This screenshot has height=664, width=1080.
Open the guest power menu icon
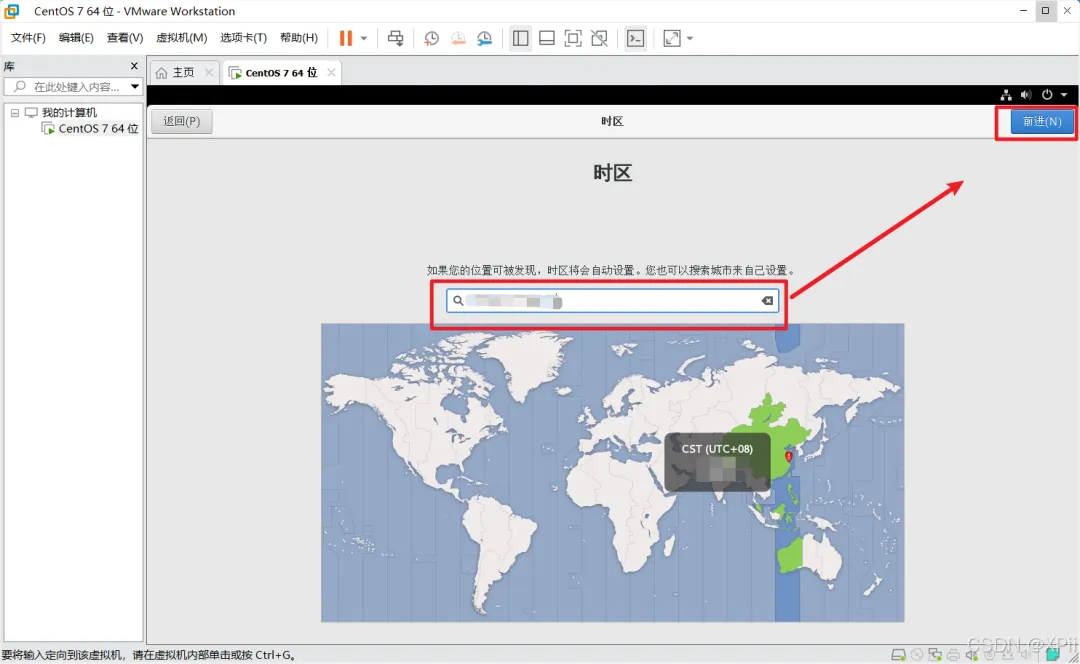coord(1047,95)
